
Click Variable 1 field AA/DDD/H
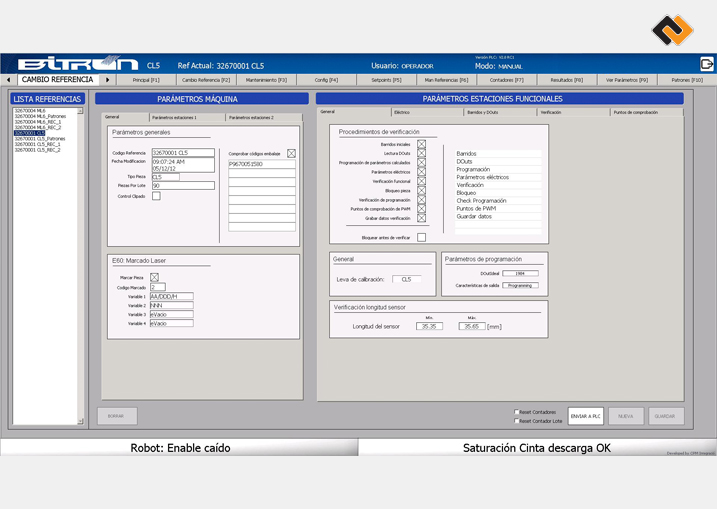coord(171,296)
